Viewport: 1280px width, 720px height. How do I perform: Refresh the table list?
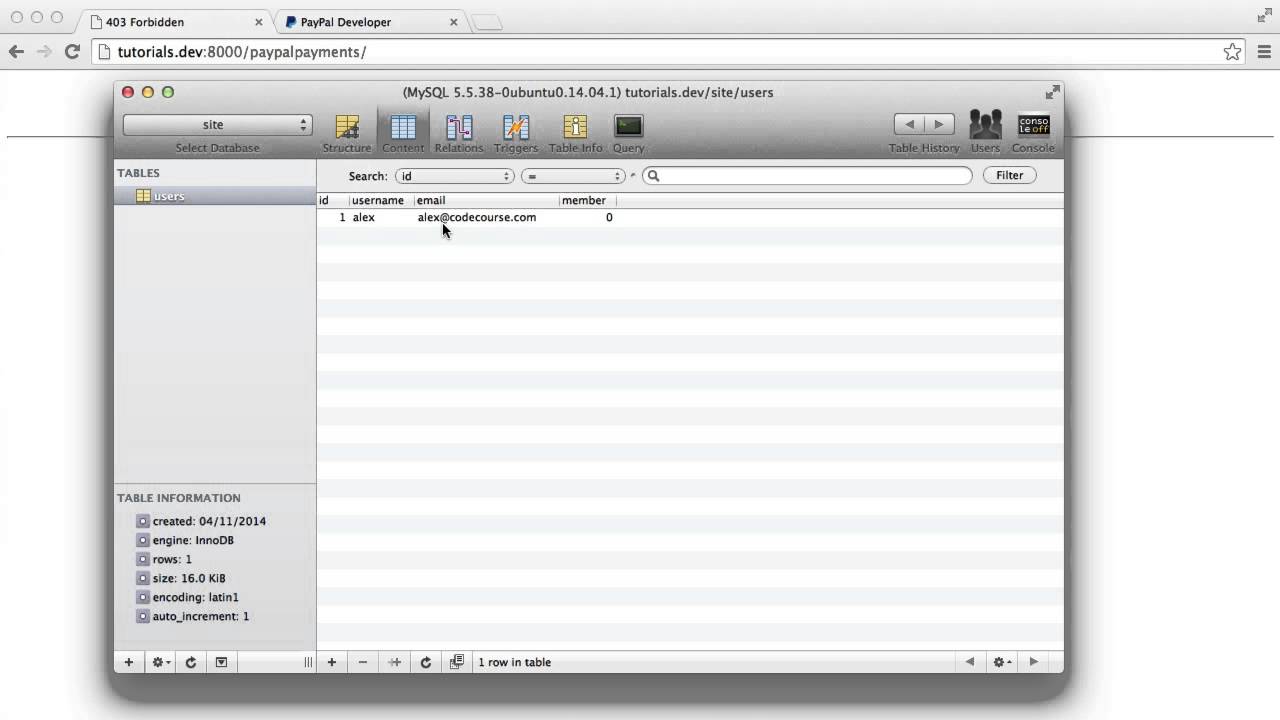click(x=191, y=662)
